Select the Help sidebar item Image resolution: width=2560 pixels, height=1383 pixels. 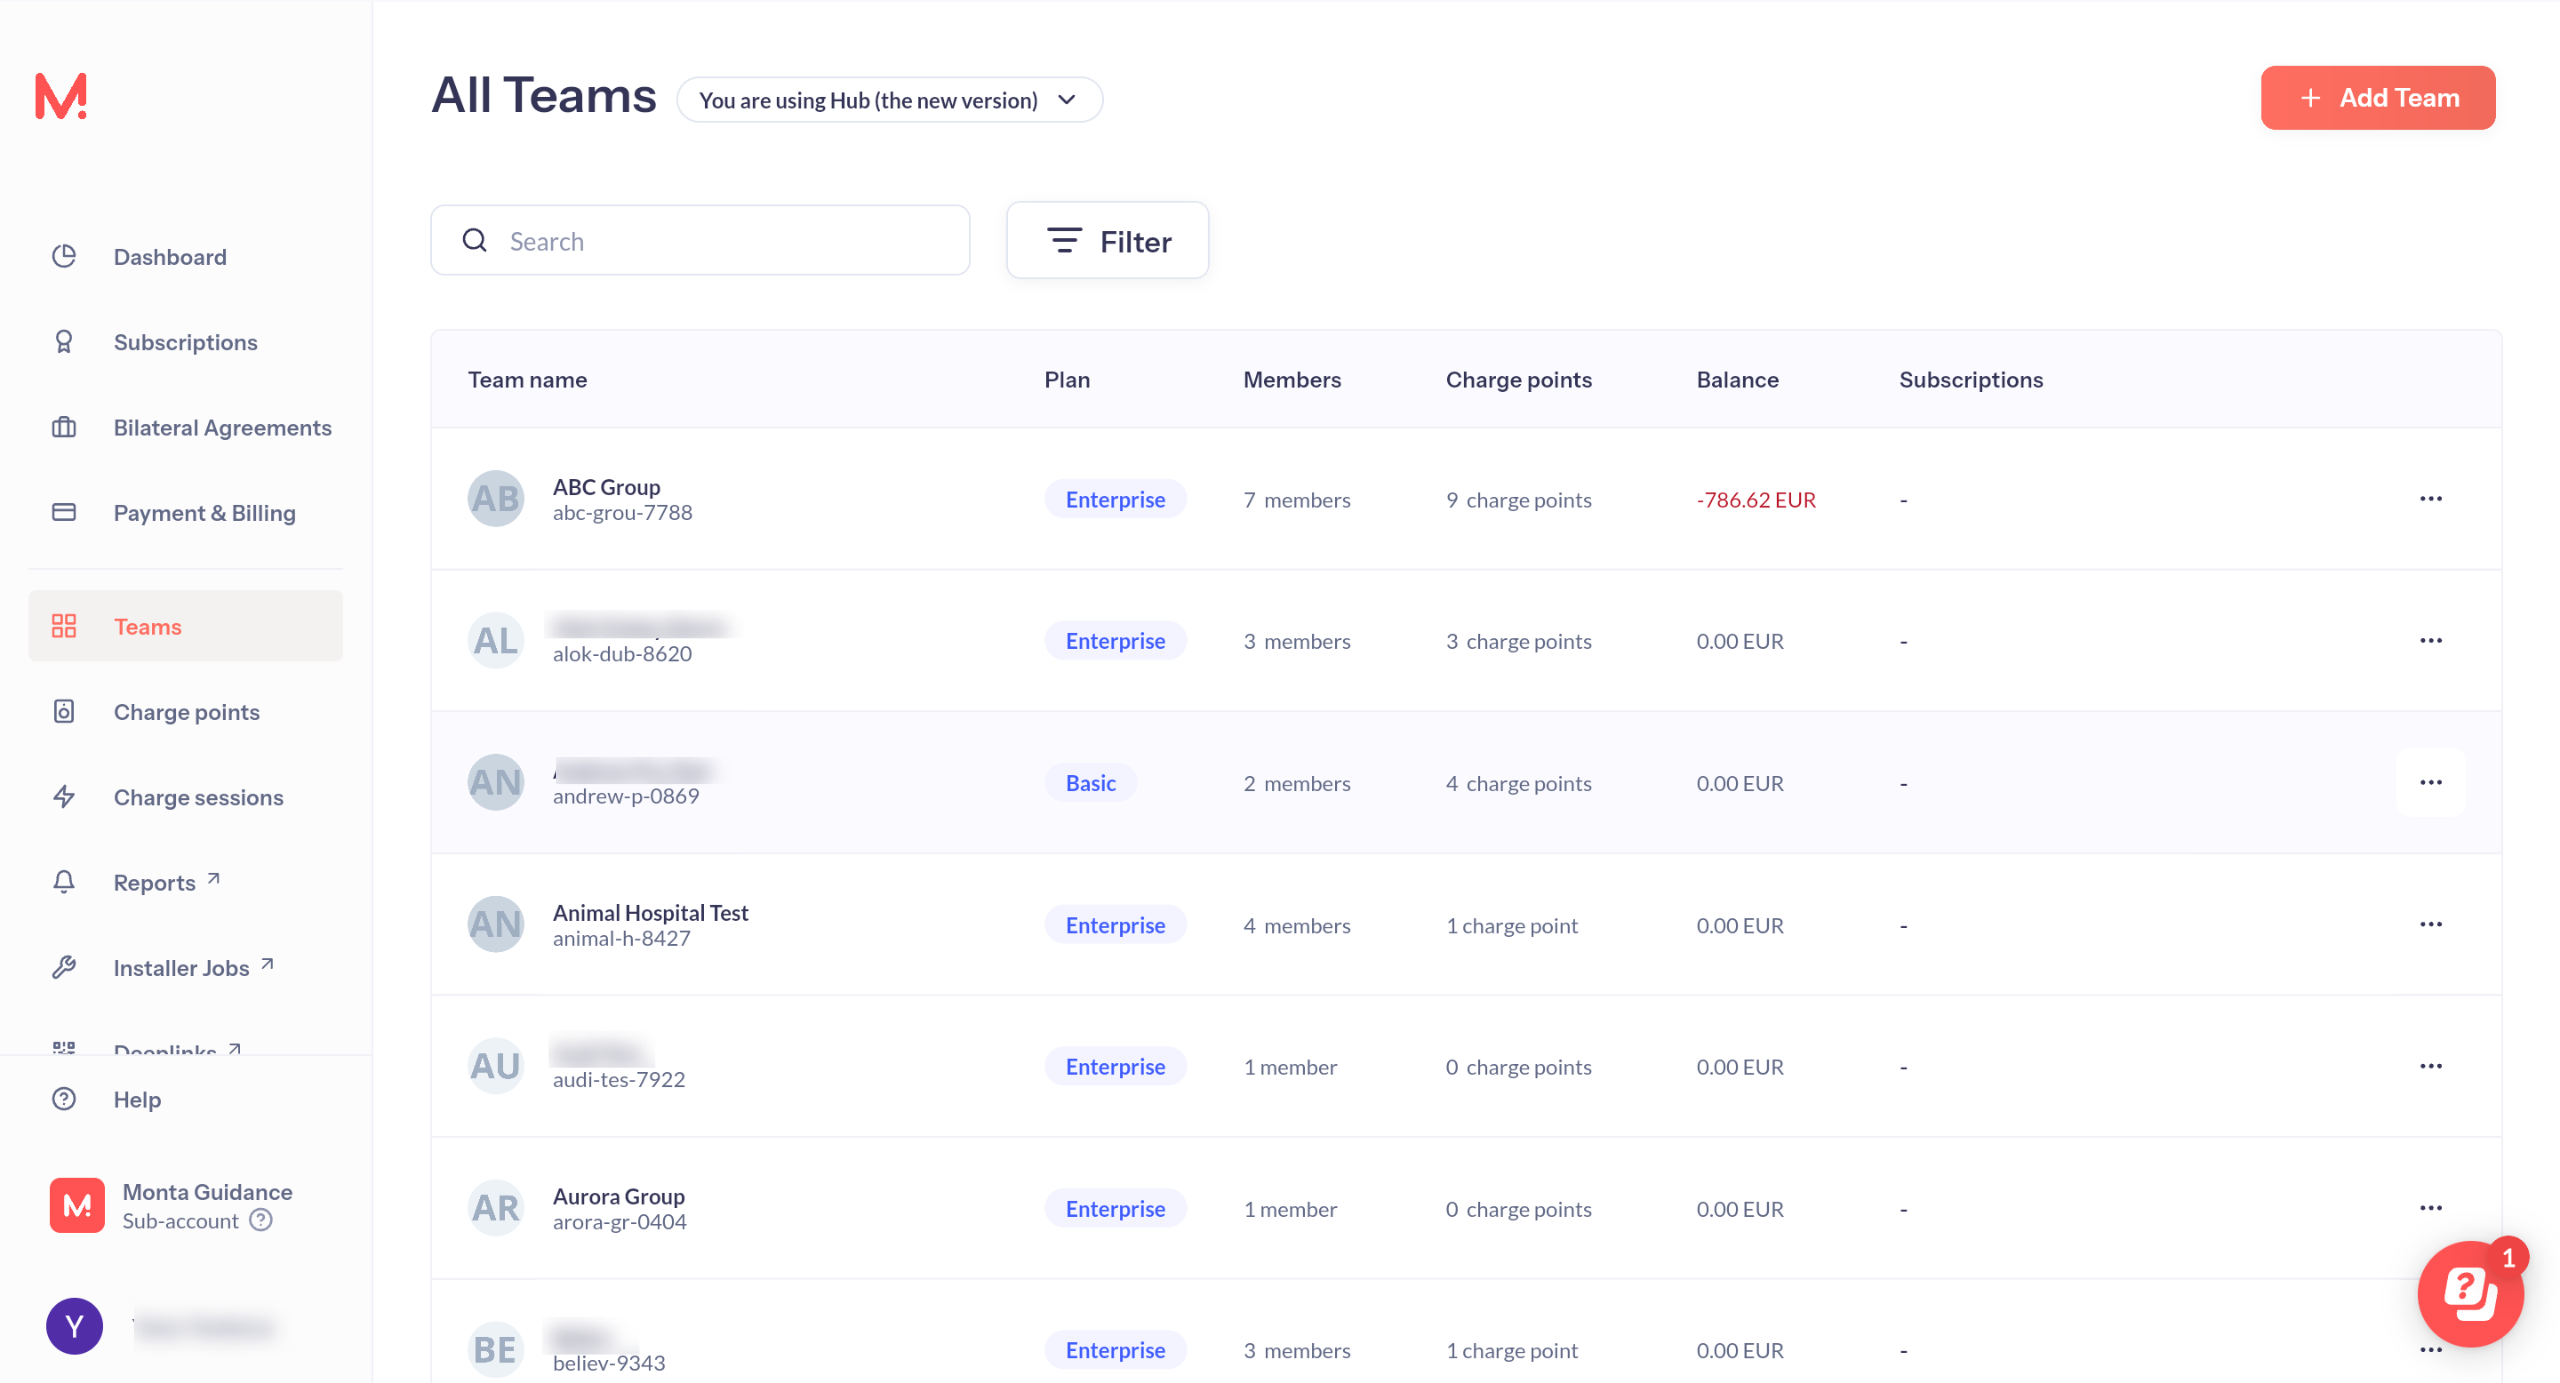pos(137,1099)
